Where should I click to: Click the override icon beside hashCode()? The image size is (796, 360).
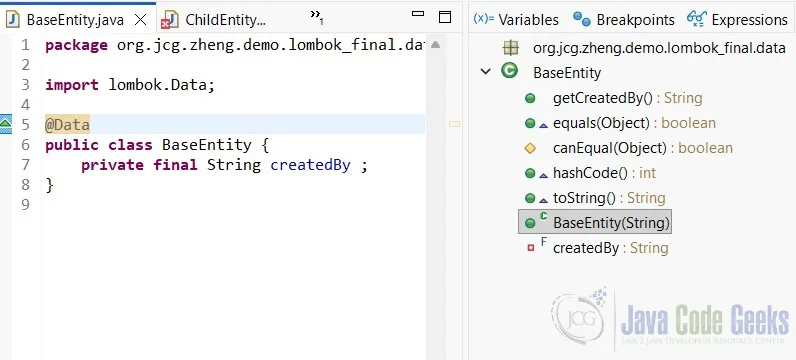point(543,174)
